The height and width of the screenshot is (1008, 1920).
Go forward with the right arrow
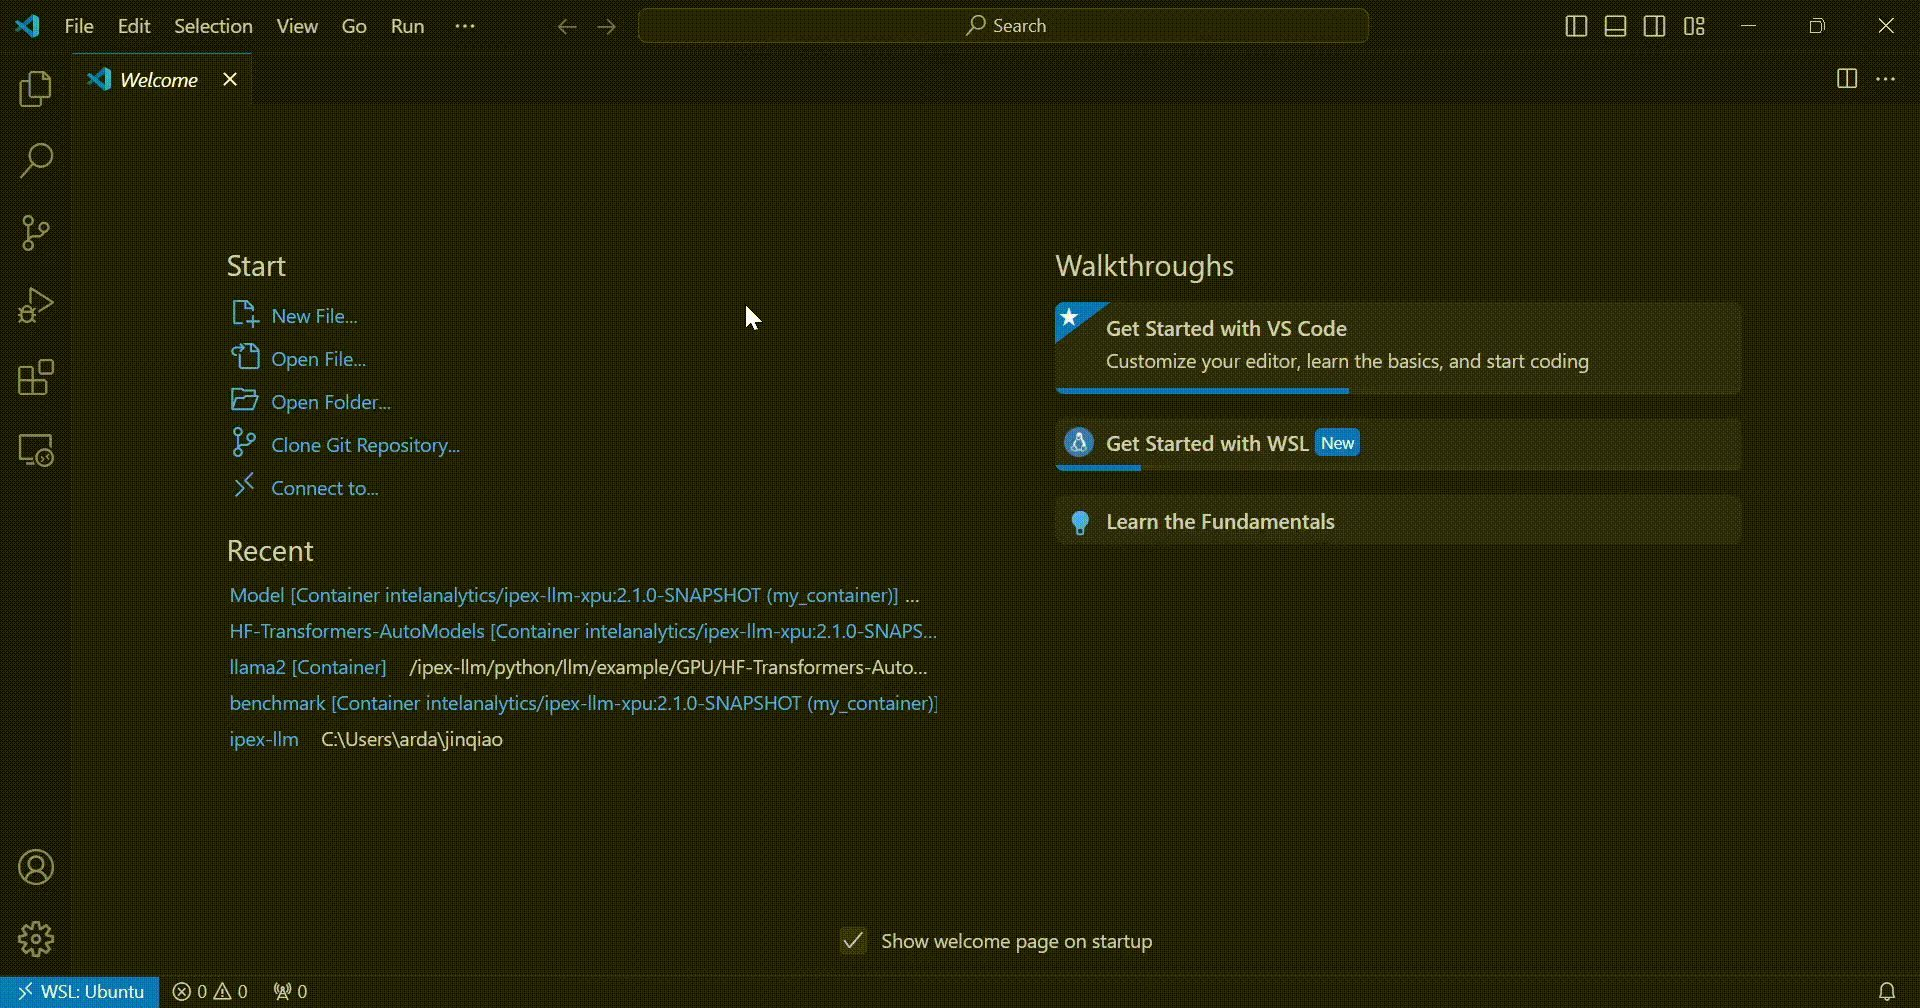point(607,26)
